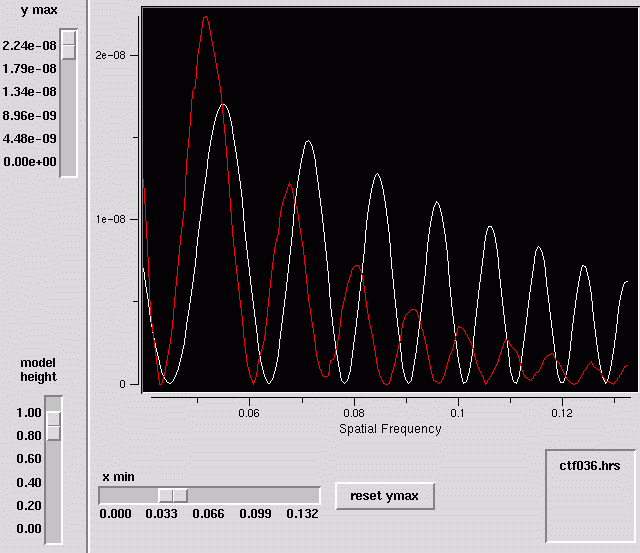
Task: Click the 4.48e-09 y max scale label
Action: (x=29, y=139)
